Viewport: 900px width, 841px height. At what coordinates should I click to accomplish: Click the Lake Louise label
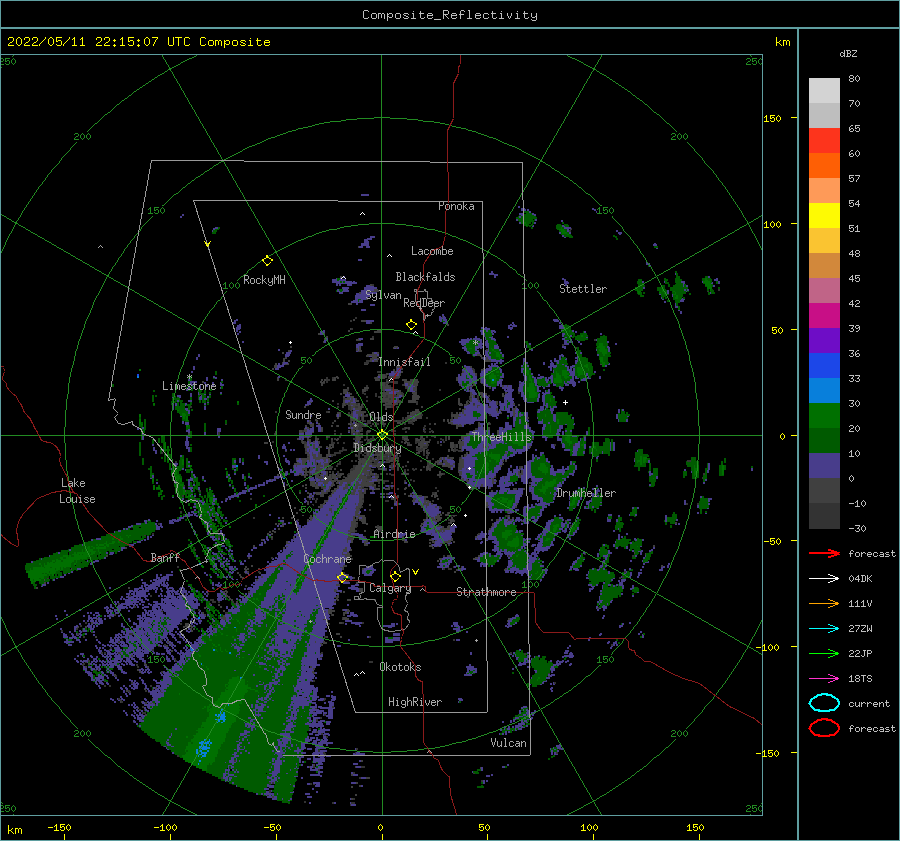tap(77, 491)
